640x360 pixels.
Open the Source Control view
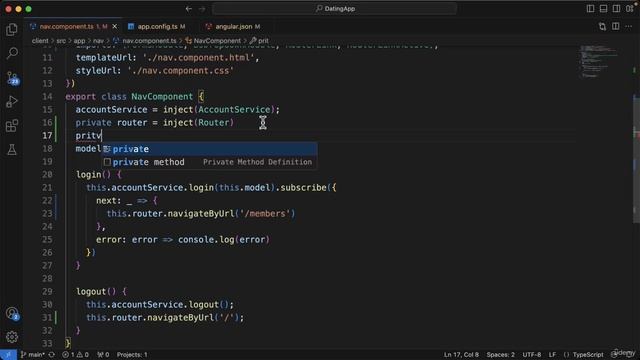[x=12, y=78]
